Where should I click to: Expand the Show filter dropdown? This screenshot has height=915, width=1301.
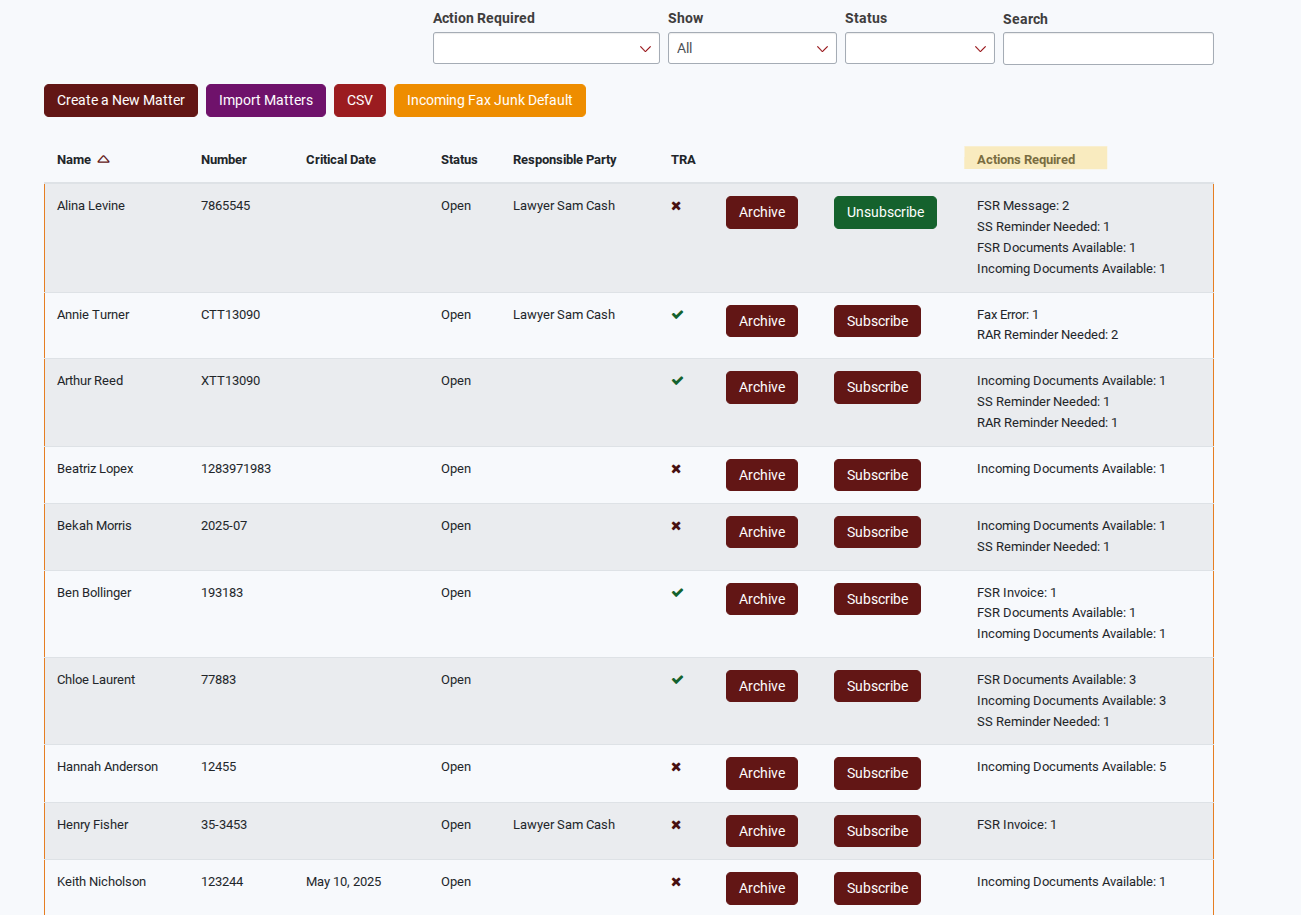(x=752, y=48)
